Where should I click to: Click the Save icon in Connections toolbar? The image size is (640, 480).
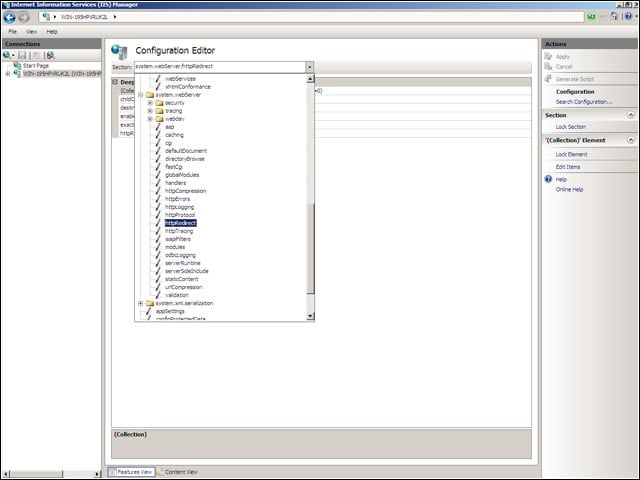(22, 55)
